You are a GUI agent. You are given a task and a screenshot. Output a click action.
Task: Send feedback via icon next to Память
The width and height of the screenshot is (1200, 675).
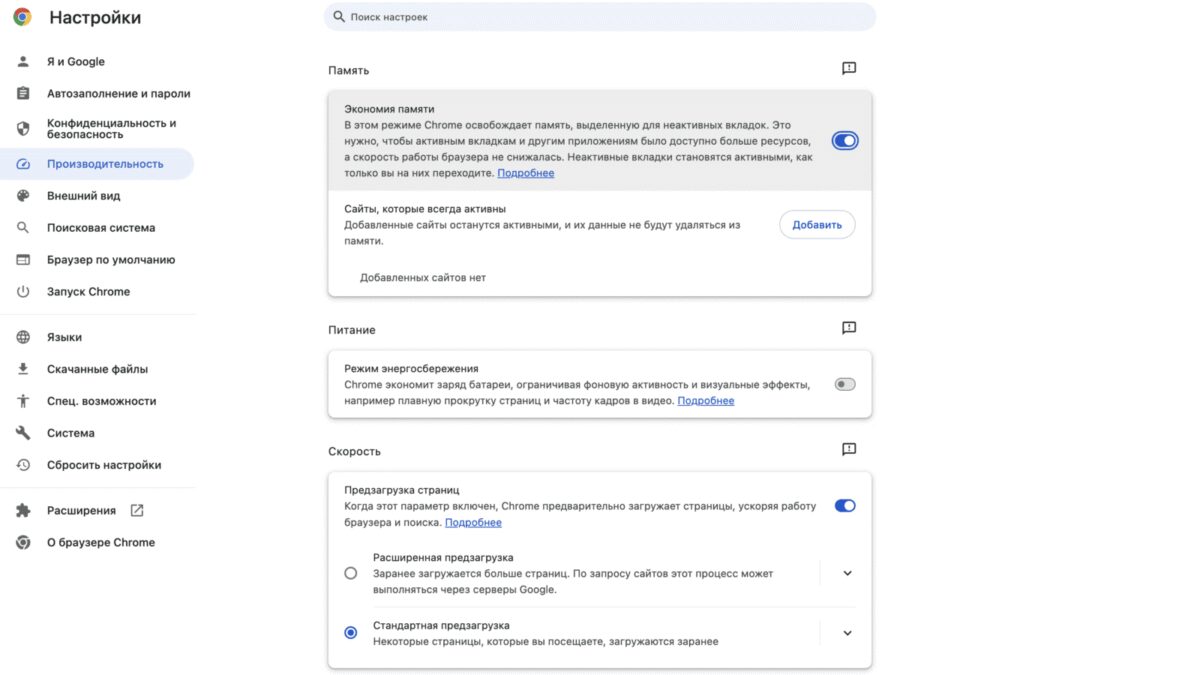(848, 68)
